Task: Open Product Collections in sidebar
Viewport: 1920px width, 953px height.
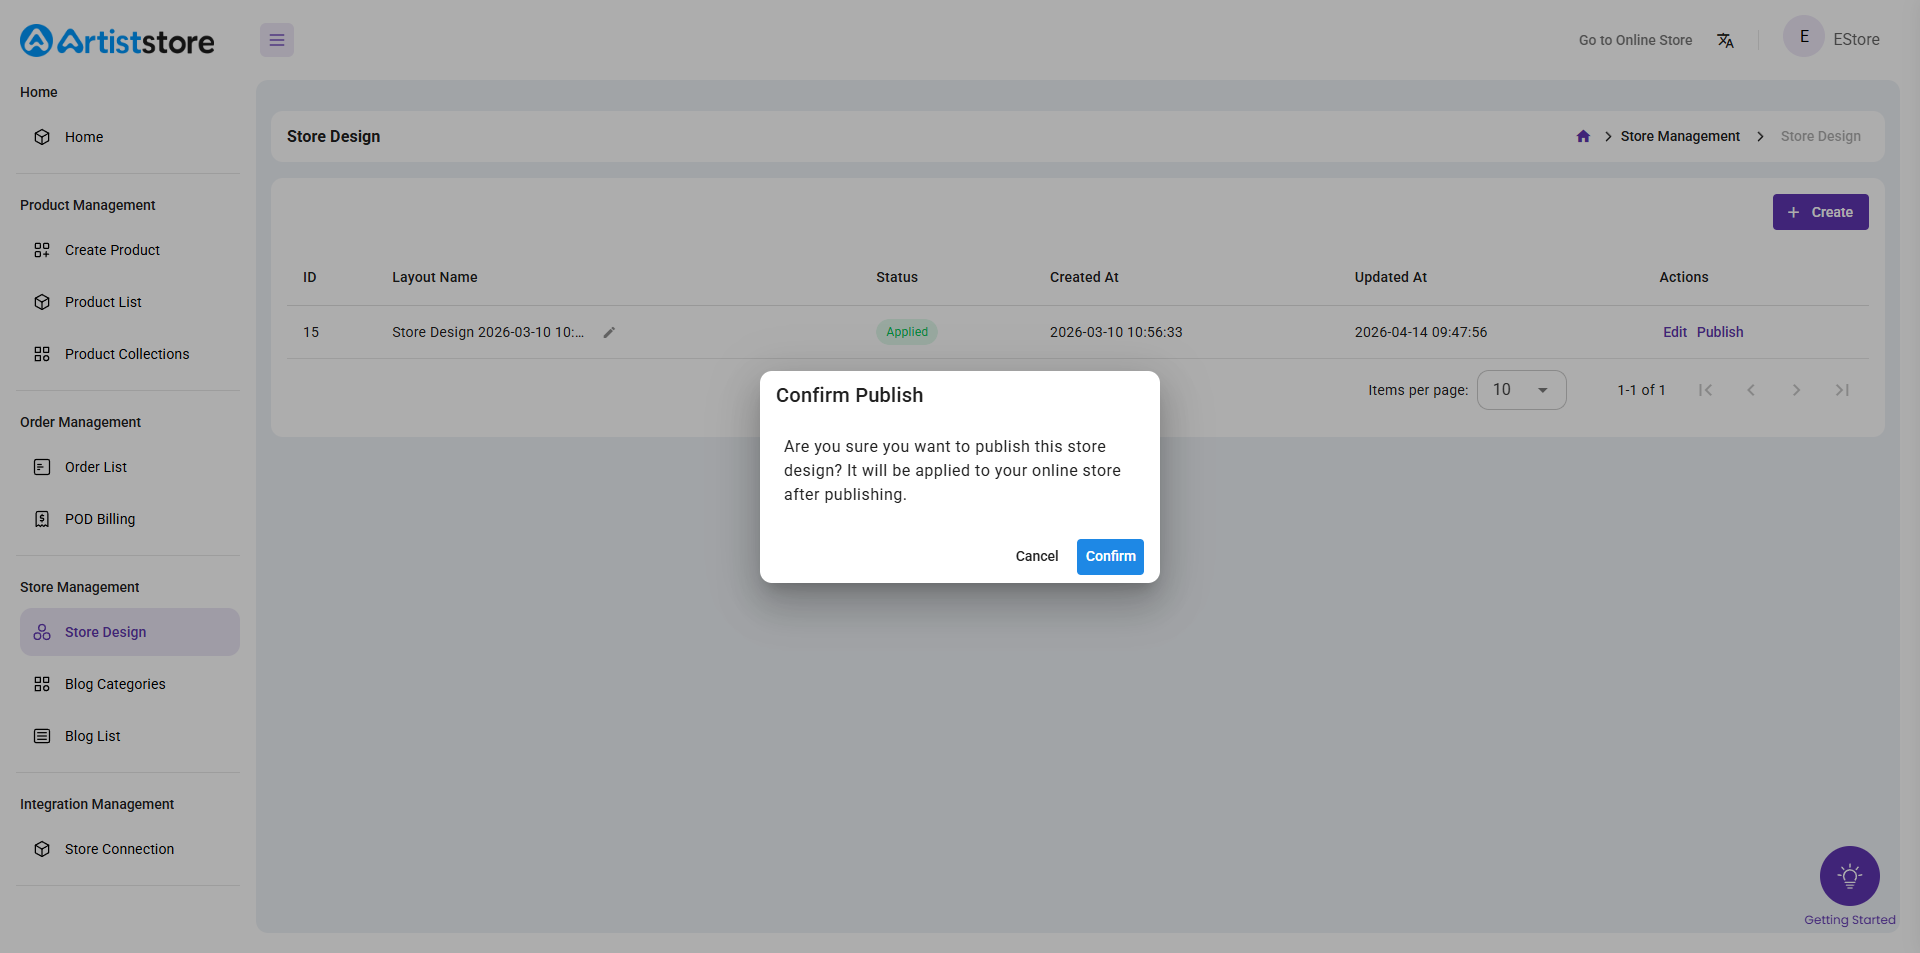Action: [130, 354]
